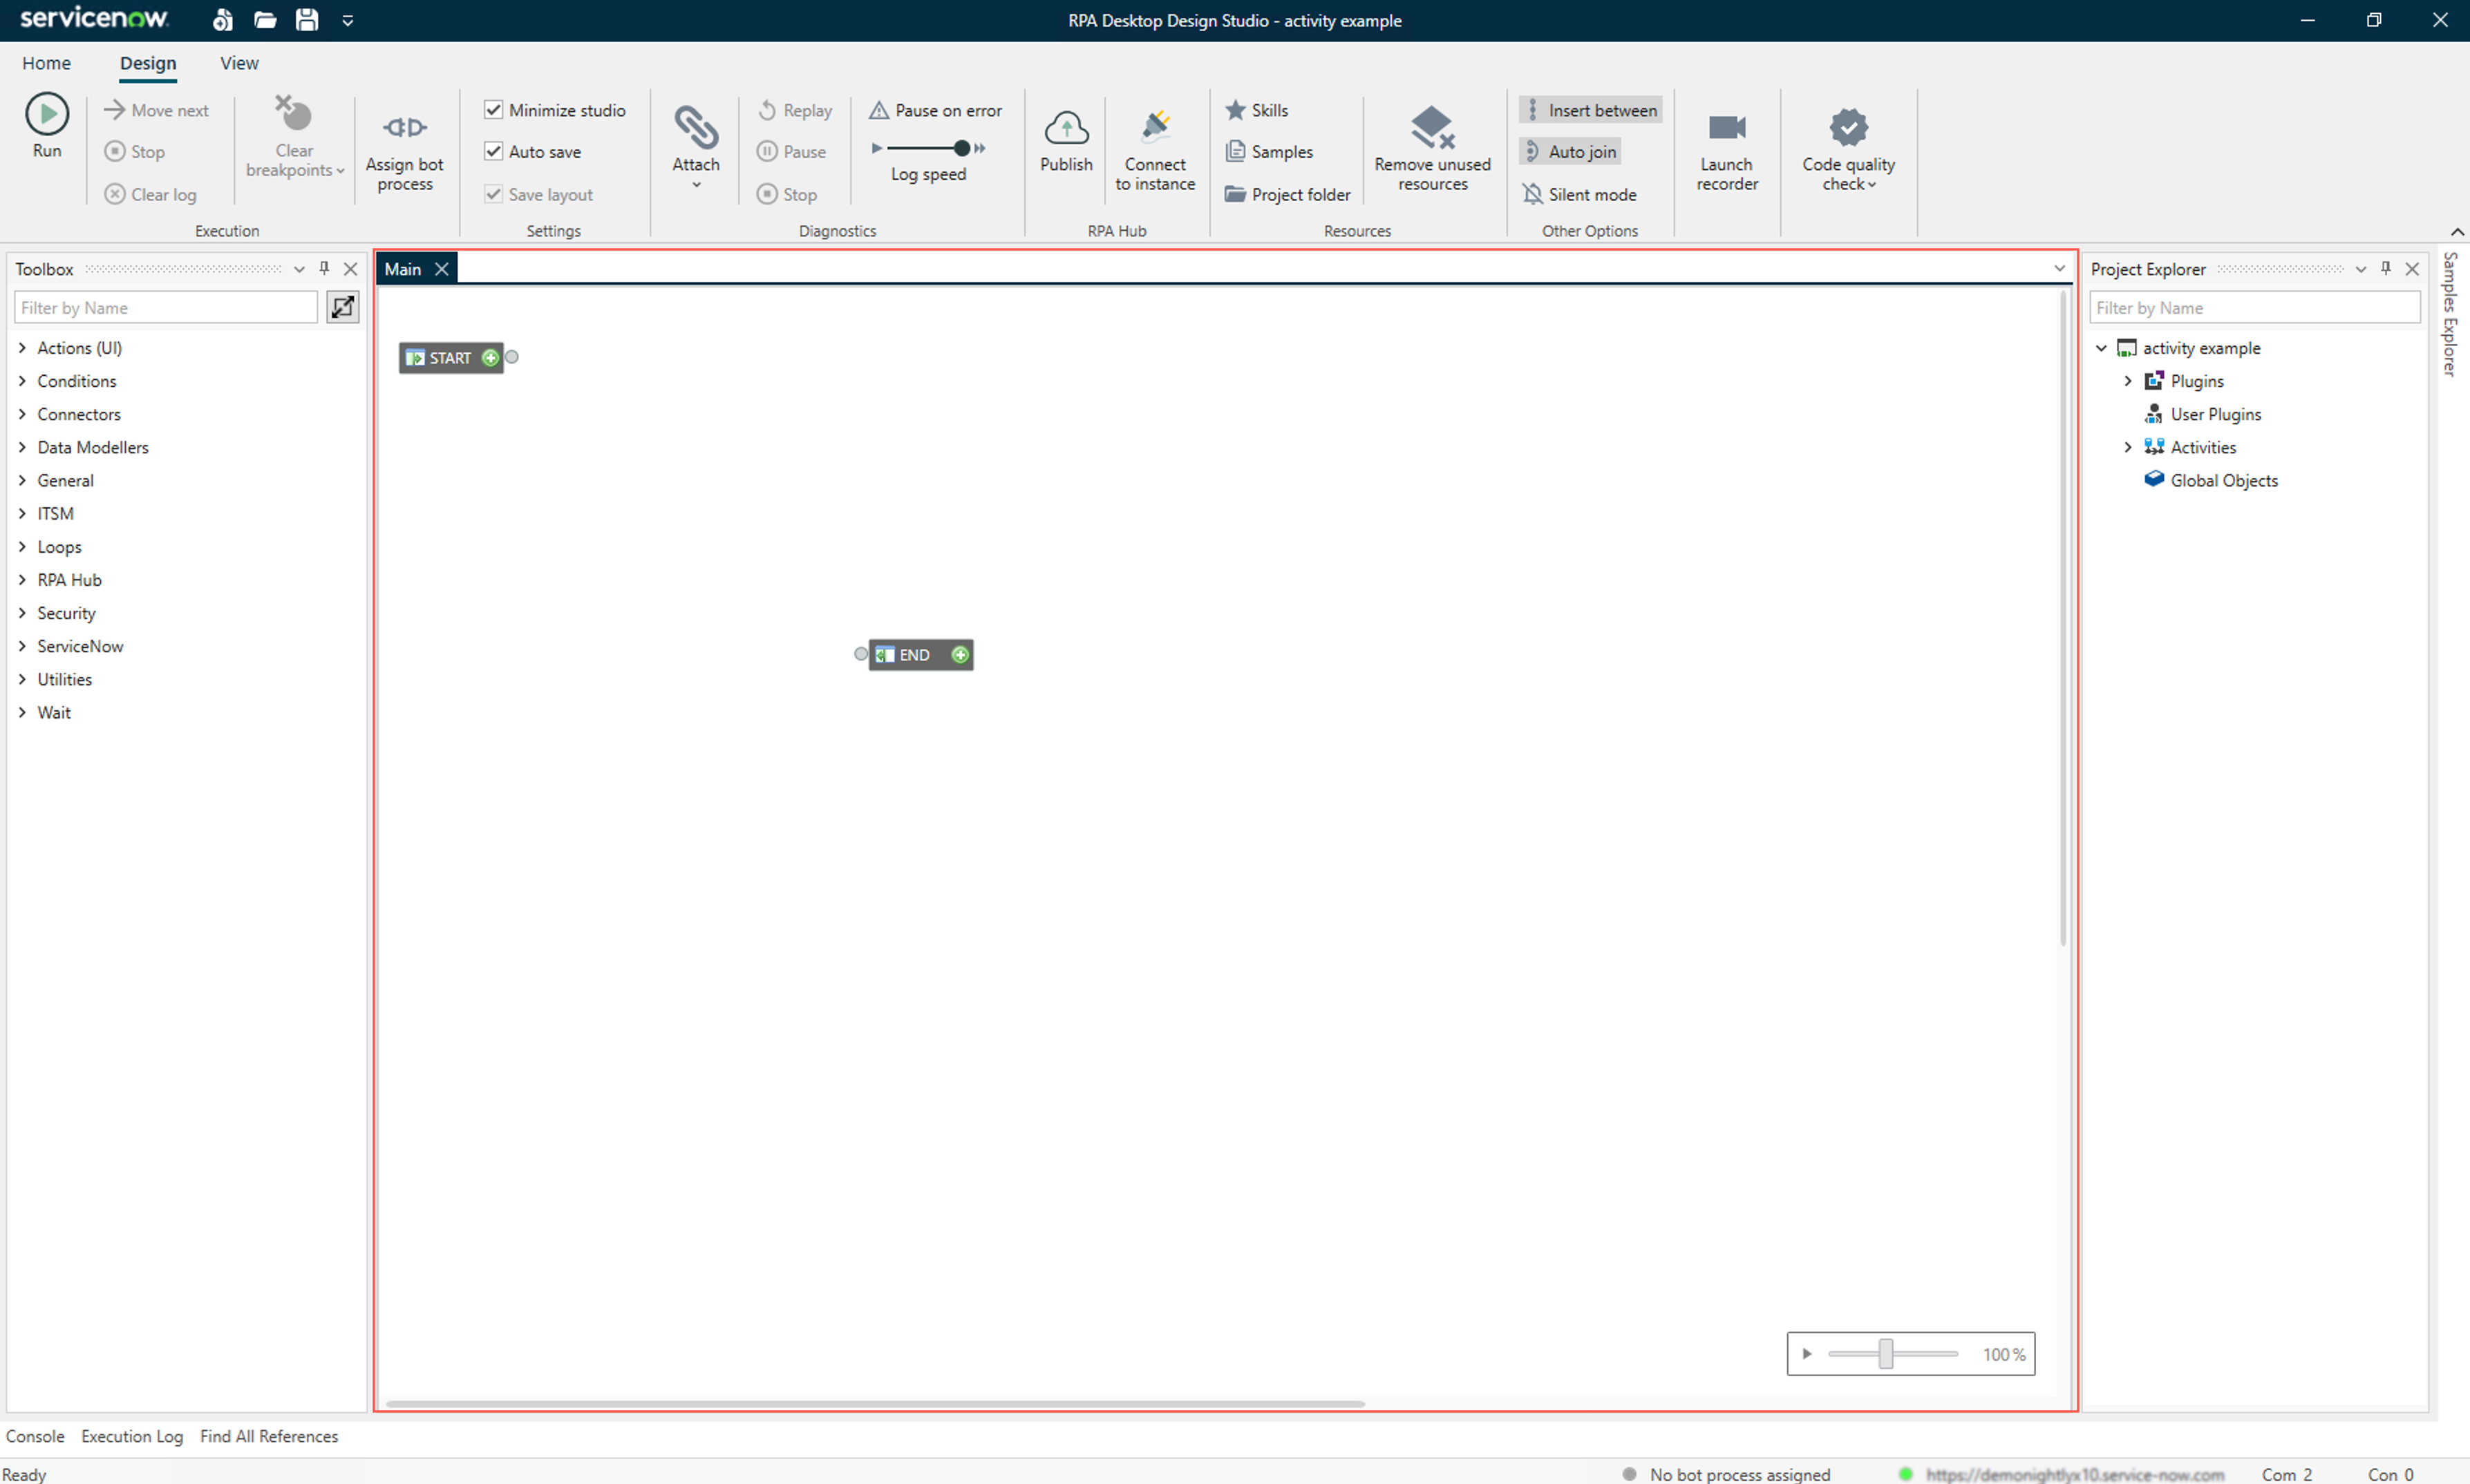Click Replay in Diagnostics group
Viewport: 2470px width, 1484px height.
(x=795, y=110)
